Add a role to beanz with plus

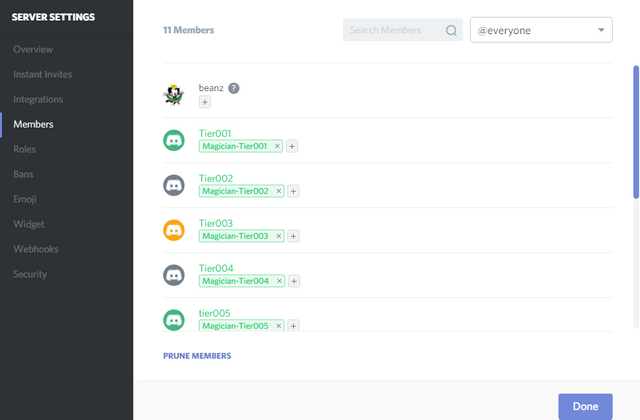(205, 102)
